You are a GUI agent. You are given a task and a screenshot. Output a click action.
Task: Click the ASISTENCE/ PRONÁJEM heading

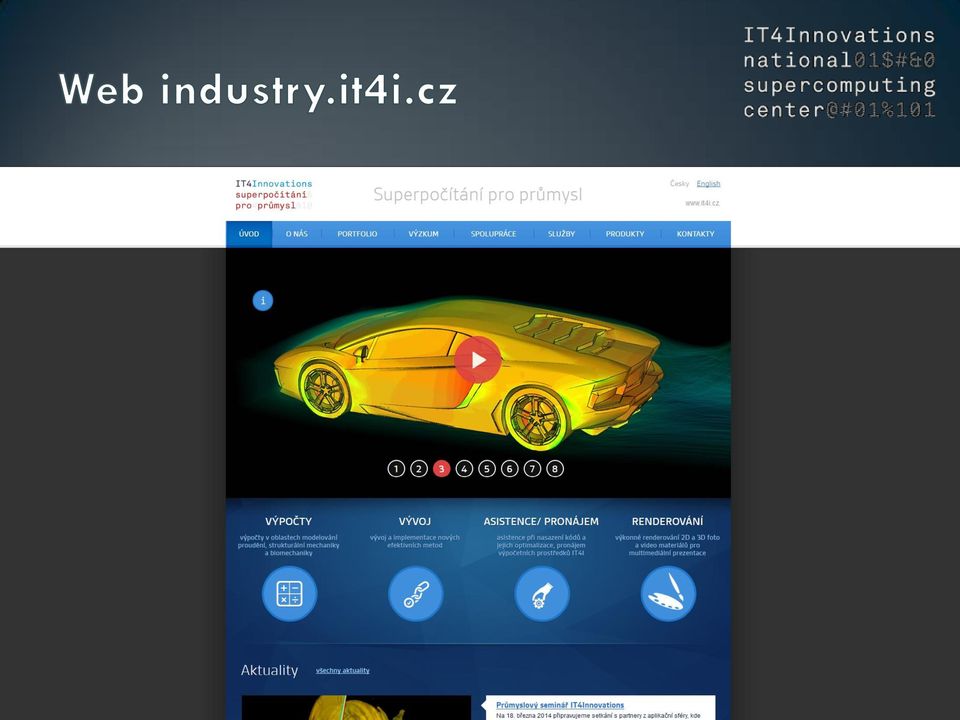[x=541, y=522]
